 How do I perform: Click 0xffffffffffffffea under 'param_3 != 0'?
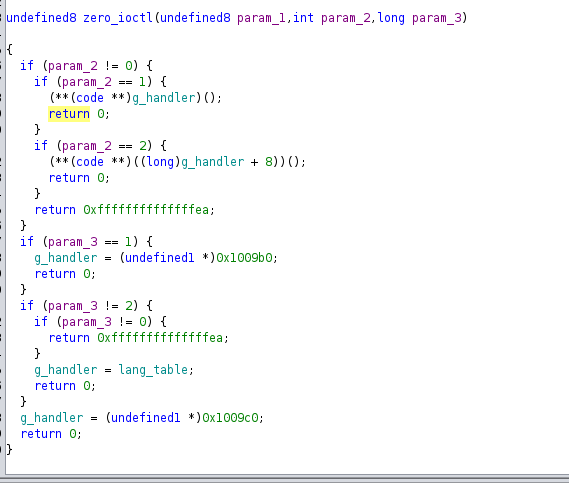coord(160,338)
